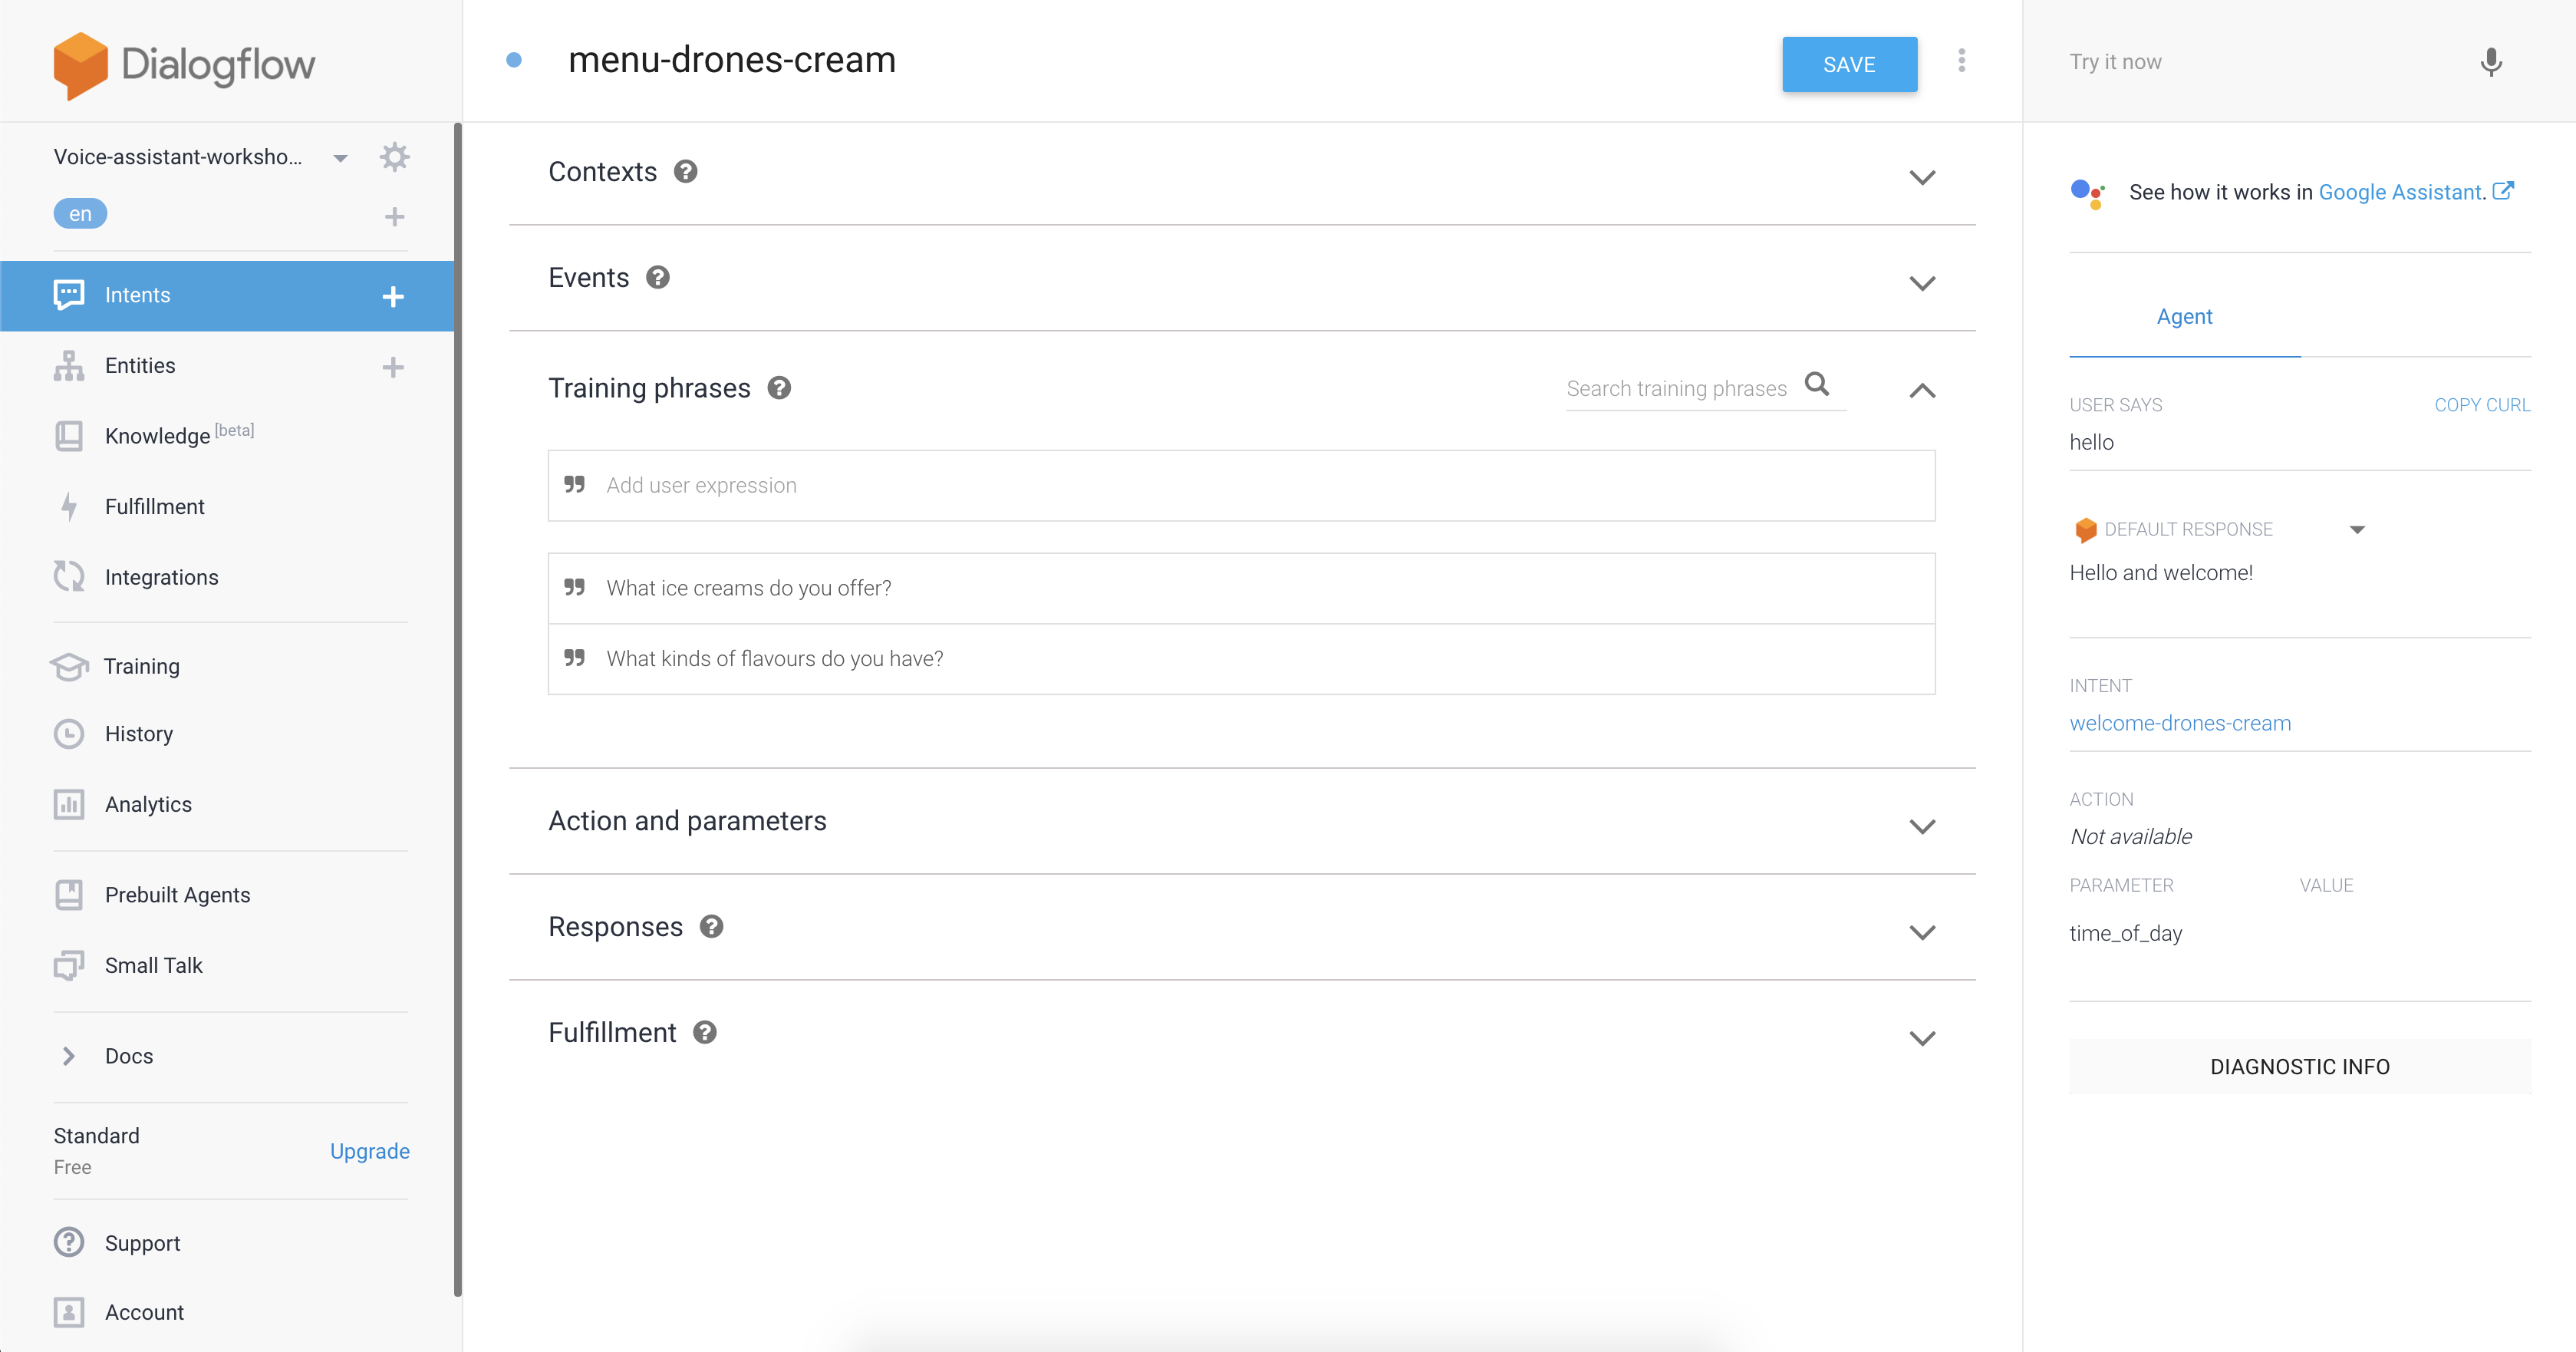The width and height of the screenshot is (2576, 1352).
Task: Expand the Contexts section
Action: coord(1922,177)
